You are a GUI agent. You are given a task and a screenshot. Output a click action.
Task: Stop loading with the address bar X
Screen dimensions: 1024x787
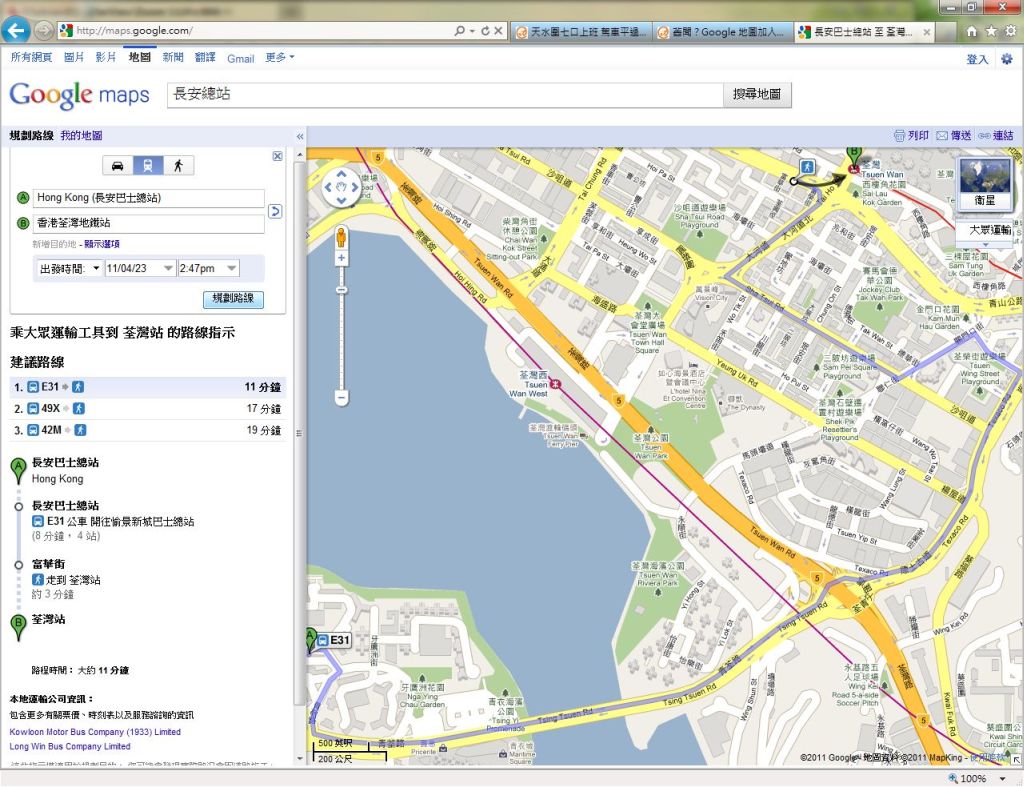coord(498,31)
